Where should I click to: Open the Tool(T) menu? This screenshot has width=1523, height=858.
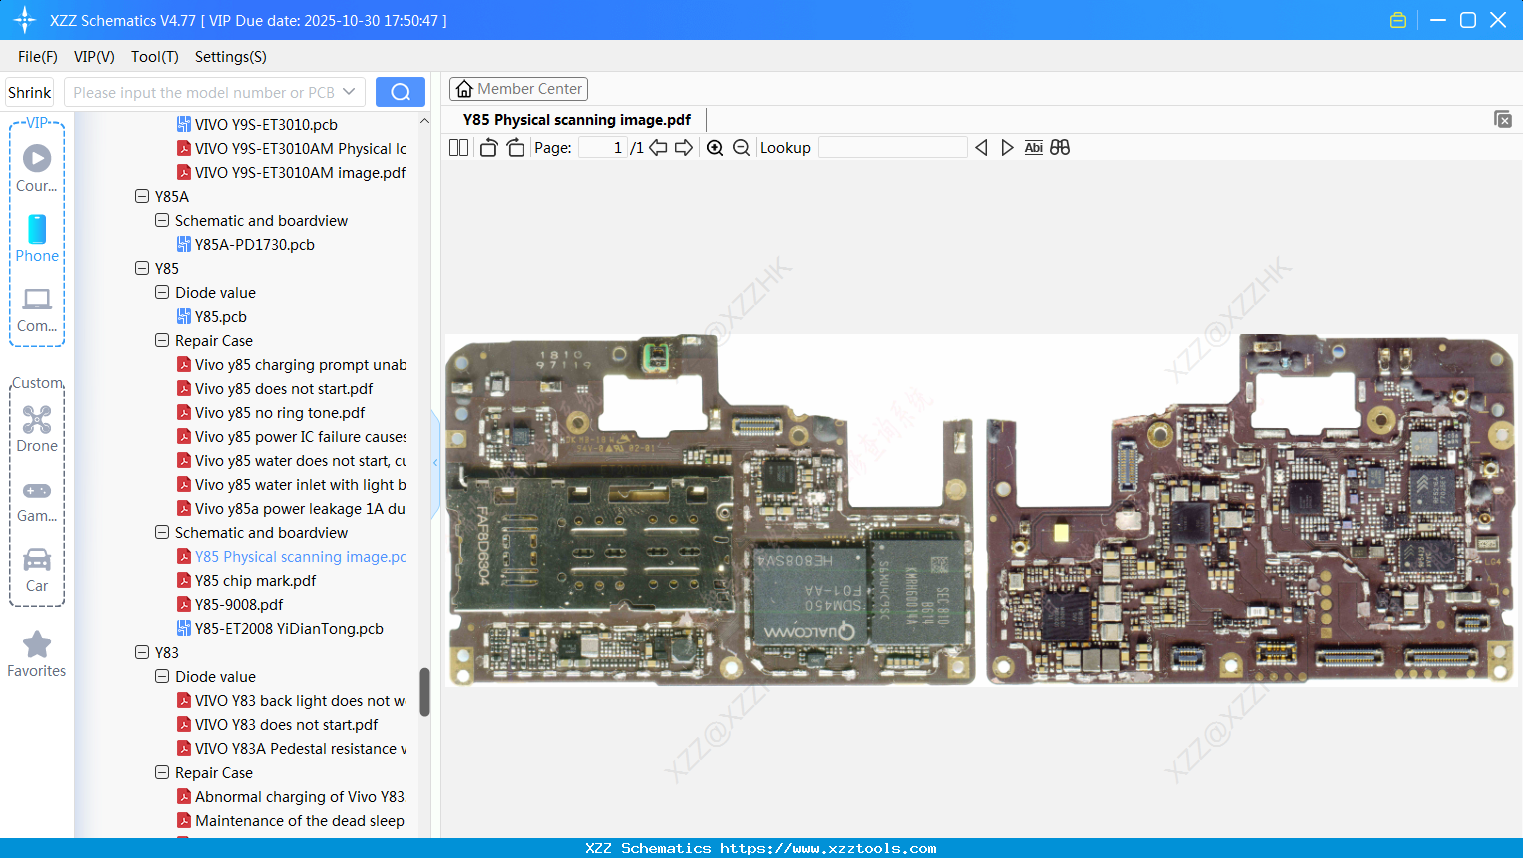pyautogui.click(x=154, y=57)
